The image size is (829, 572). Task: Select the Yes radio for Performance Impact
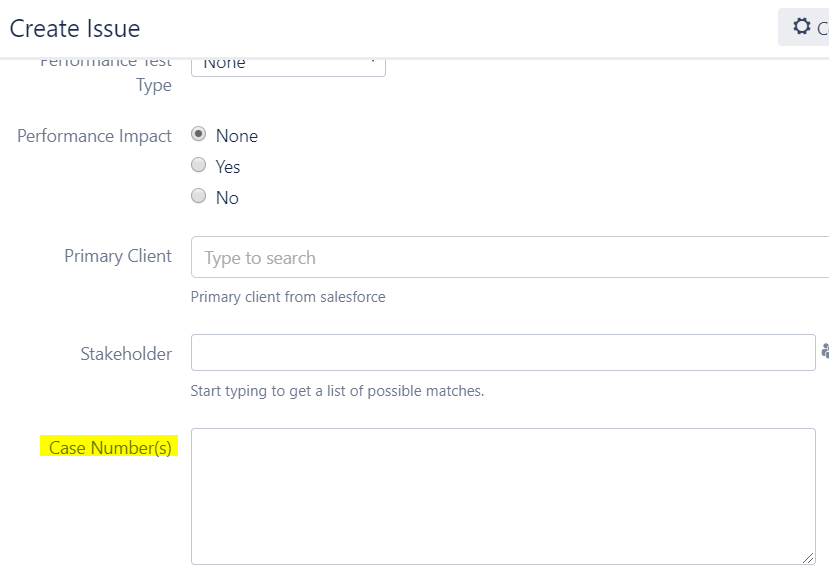pyautogui.click(x=198, y=165)
